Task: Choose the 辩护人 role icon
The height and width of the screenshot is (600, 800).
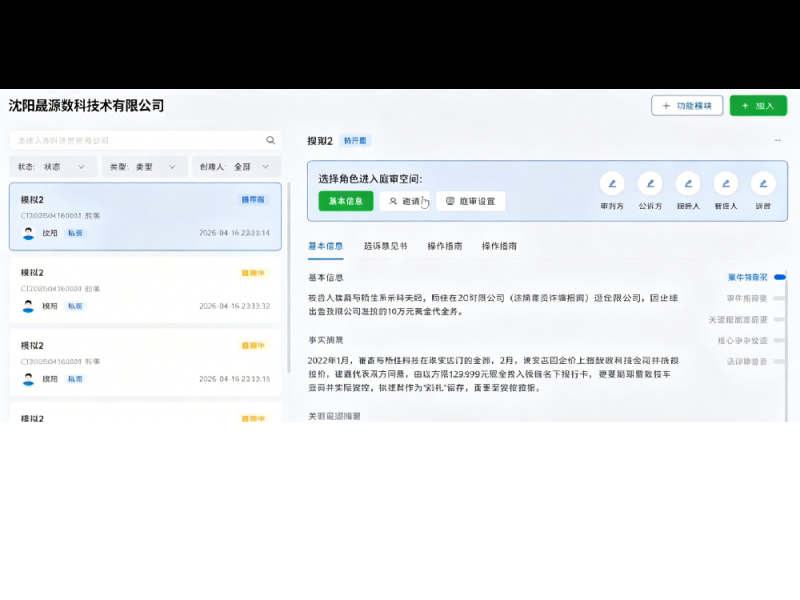Action: [x=688, y=184]
